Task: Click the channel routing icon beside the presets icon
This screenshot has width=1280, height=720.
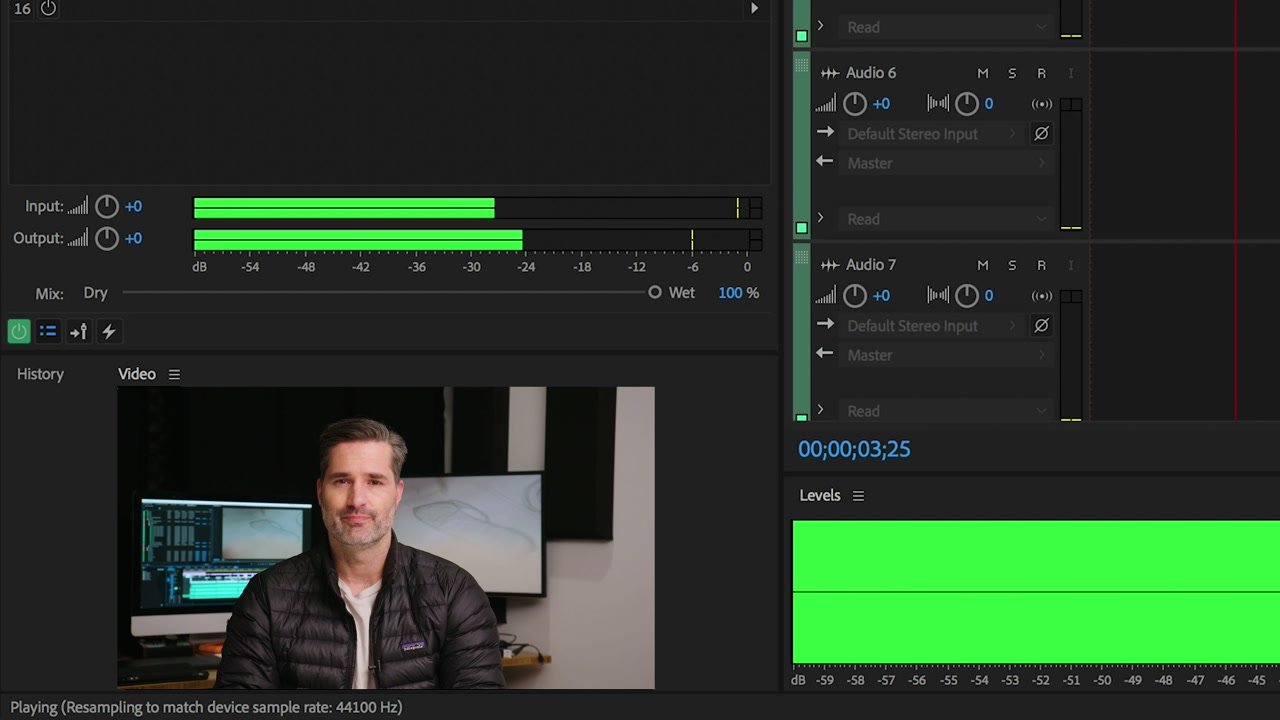Action: click(x=78, y=331)
